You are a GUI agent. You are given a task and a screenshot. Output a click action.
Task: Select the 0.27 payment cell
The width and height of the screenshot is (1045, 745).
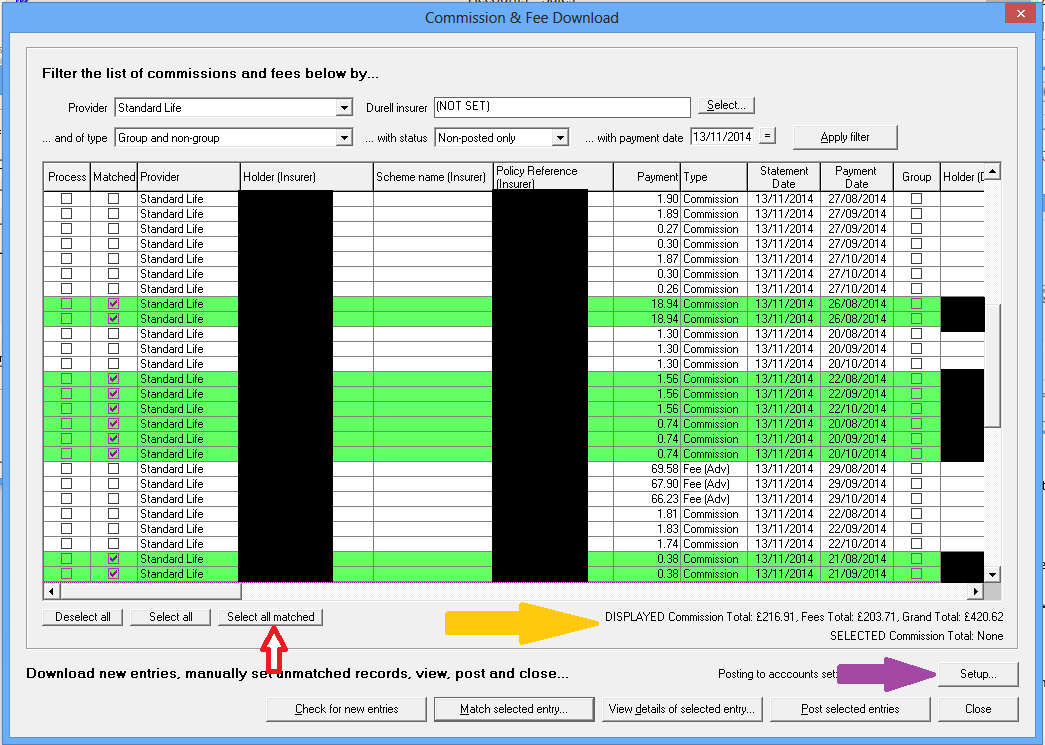(x=647, y=229)
